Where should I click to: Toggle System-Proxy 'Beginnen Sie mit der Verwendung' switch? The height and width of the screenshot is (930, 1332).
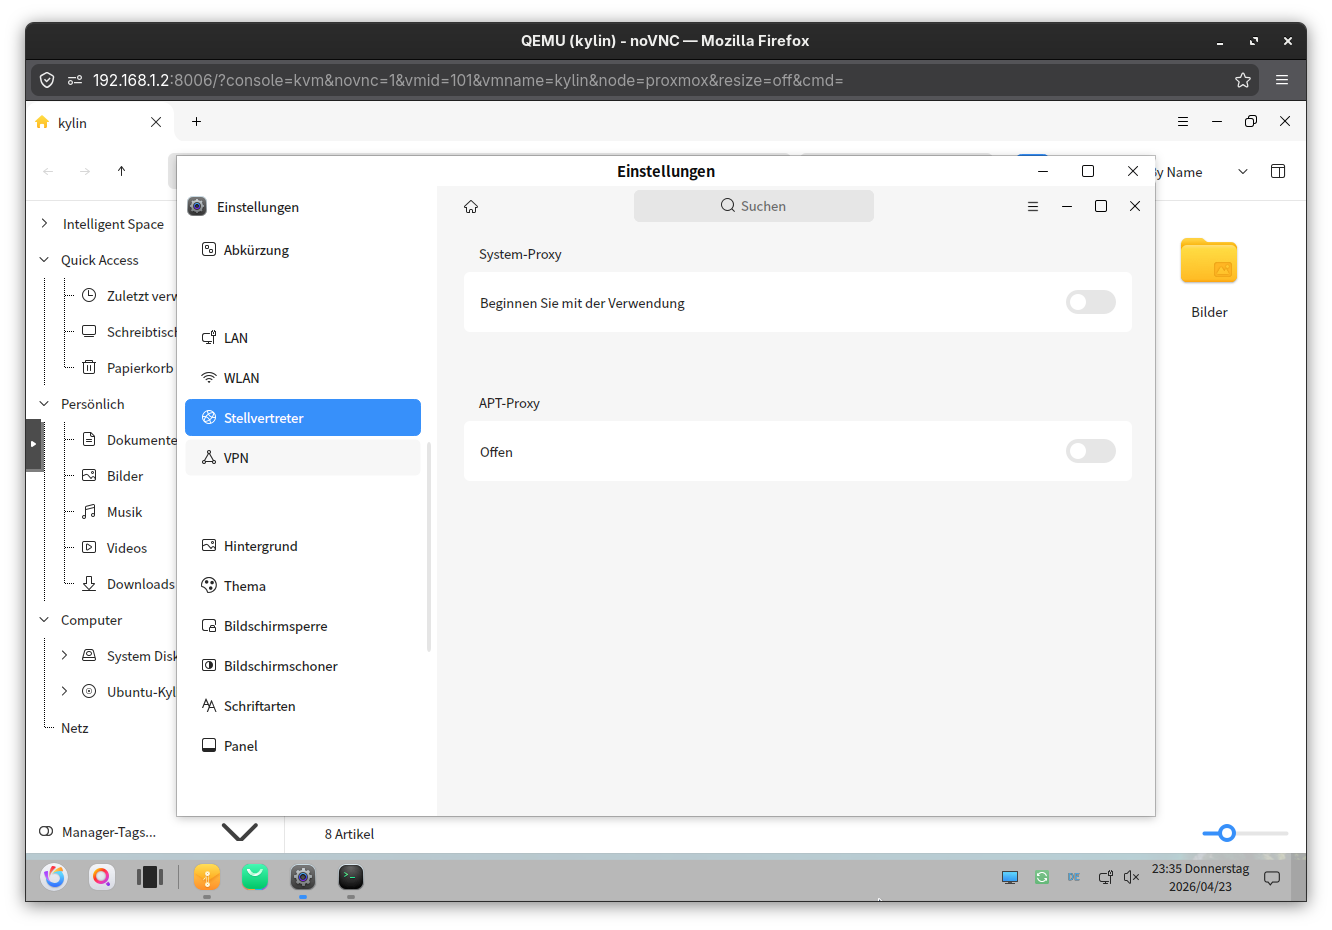(1090, 302)
